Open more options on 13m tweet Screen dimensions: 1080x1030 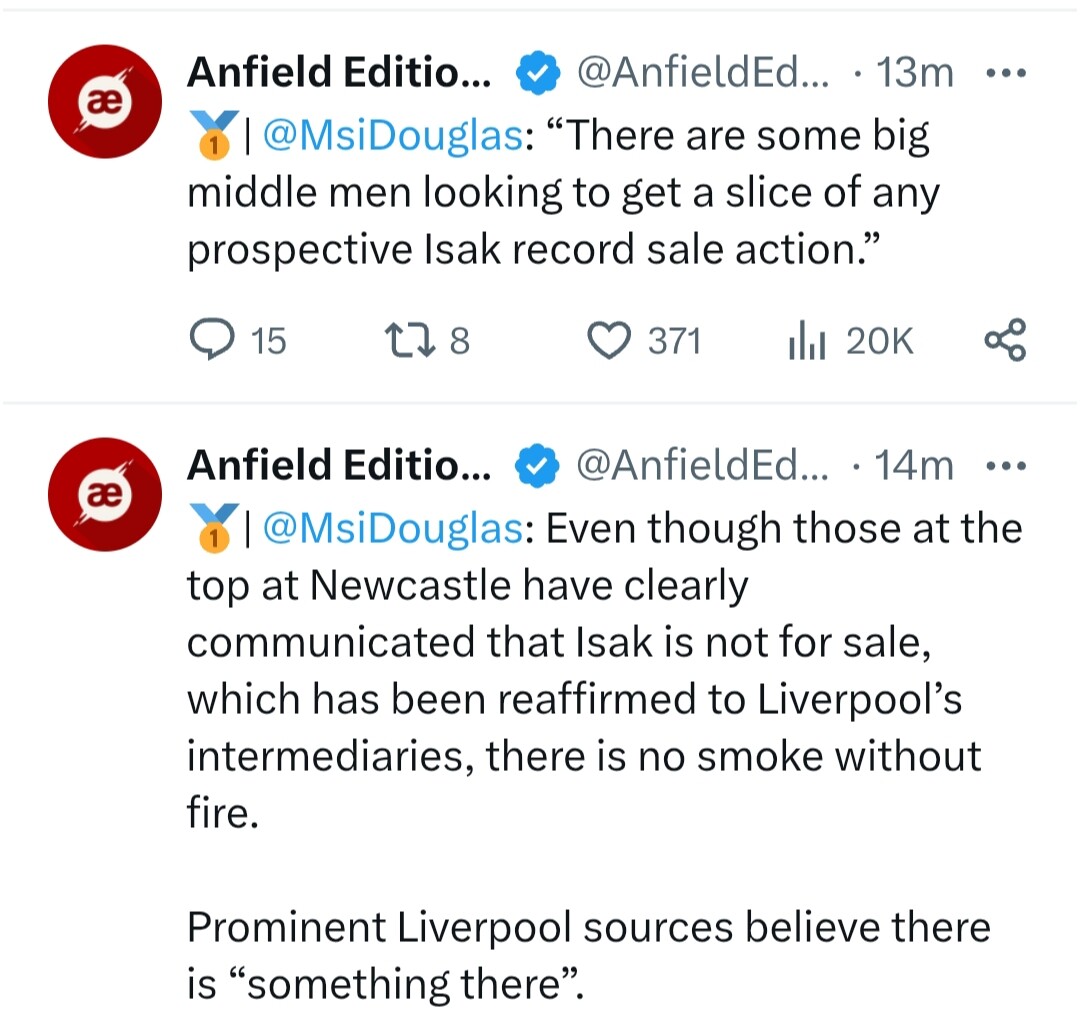click(1004, 73)
